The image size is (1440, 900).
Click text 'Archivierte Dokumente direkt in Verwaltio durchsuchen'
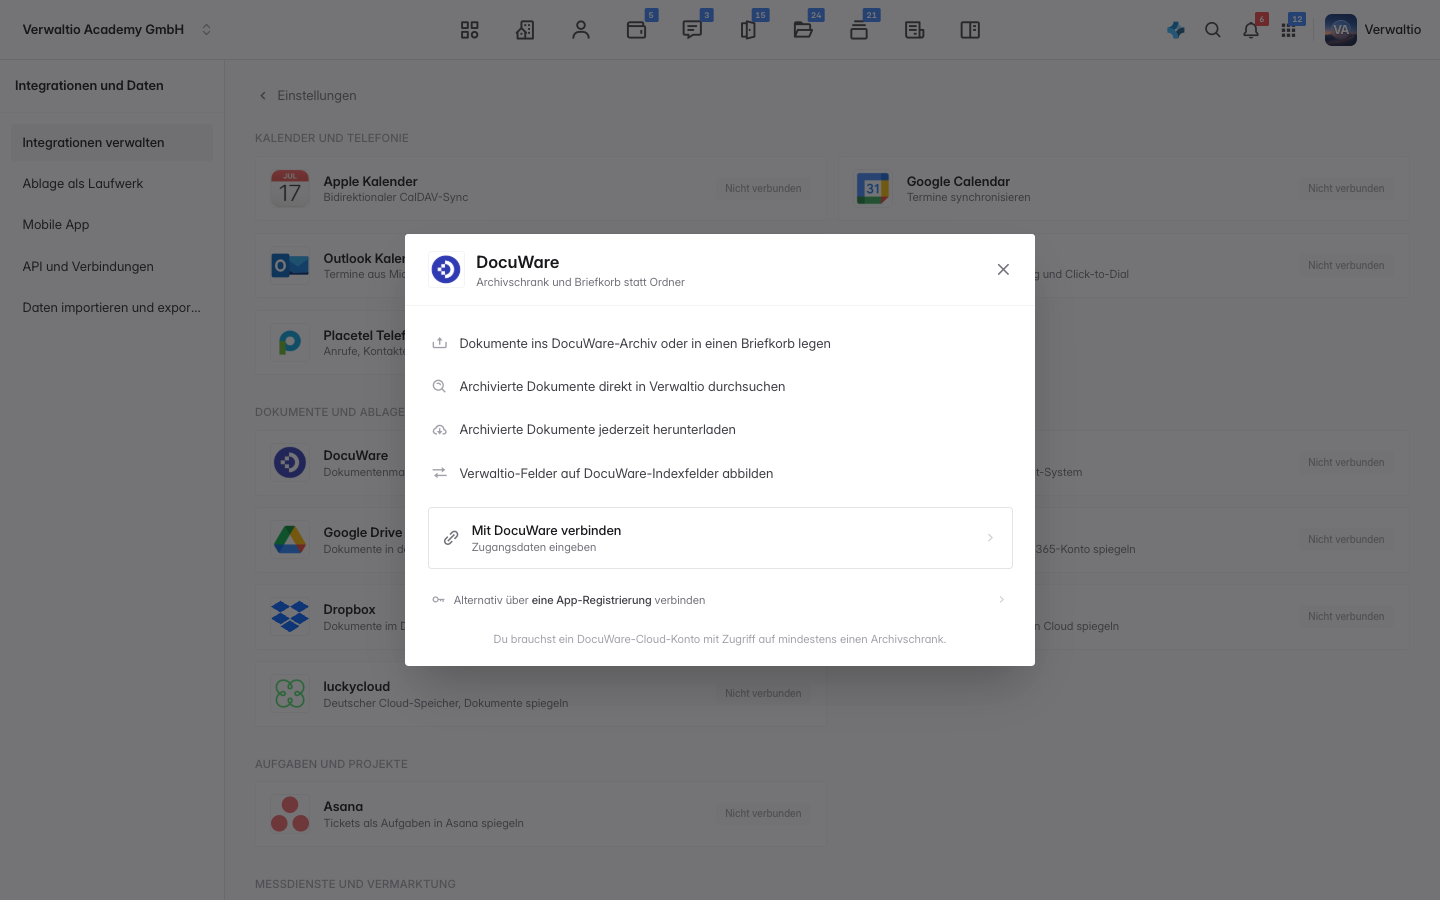pos(622,387)
